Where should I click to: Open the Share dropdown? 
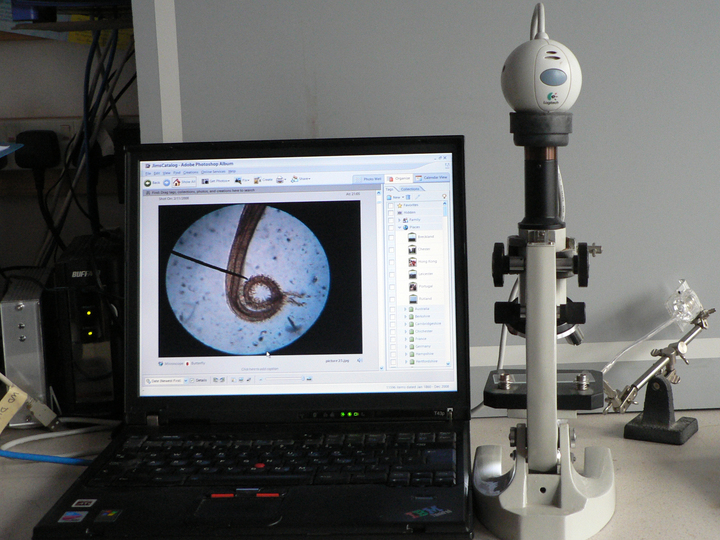coord(301,179)
